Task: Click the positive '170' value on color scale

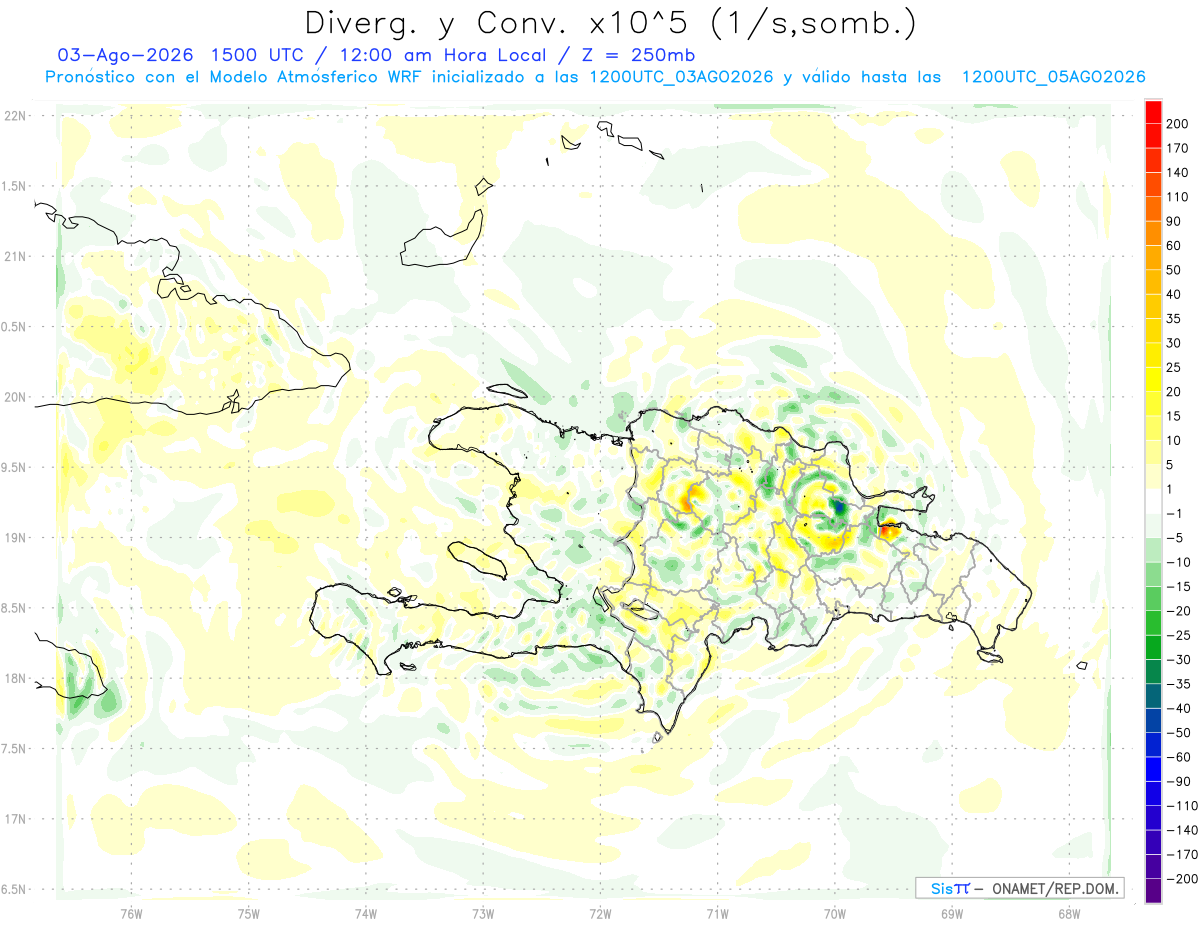Action: tap(1177, 148)
